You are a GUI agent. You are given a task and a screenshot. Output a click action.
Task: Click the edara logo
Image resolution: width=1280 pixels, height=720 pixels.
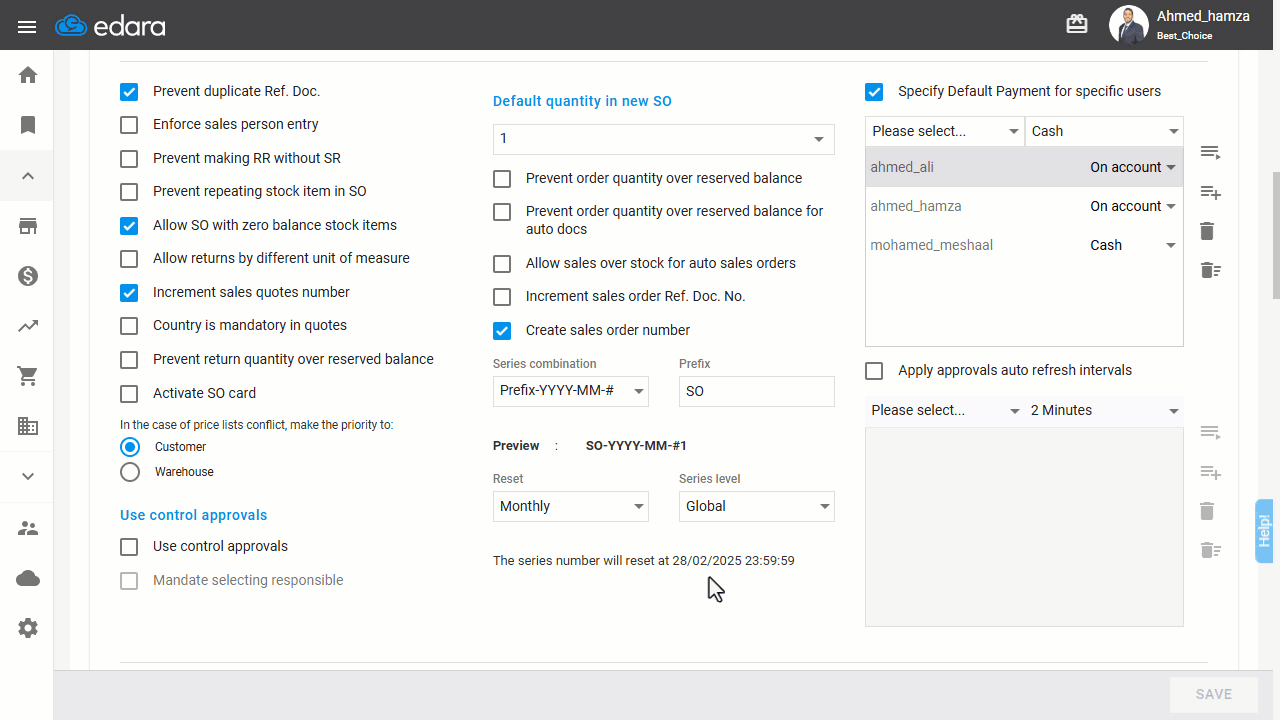pos(111,26)
